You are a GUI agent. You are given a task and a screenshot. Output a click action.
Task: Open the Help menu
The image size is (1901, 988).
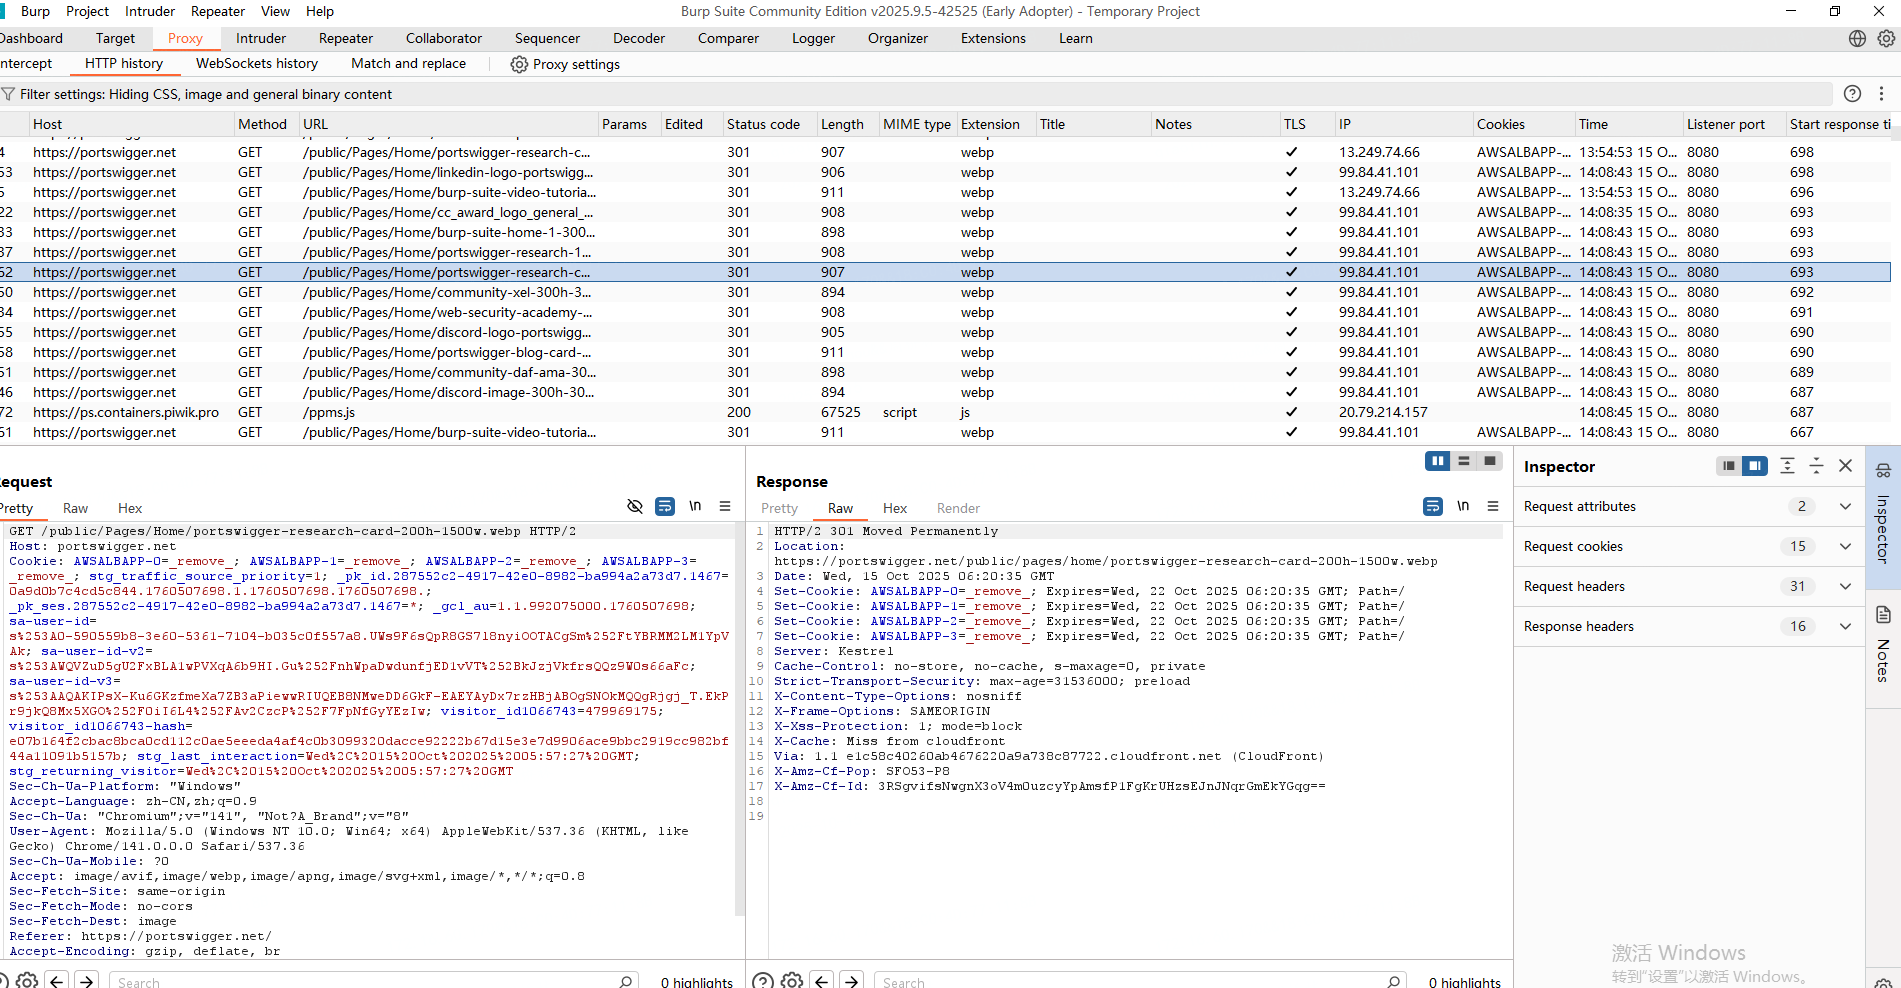click(320, 11)
